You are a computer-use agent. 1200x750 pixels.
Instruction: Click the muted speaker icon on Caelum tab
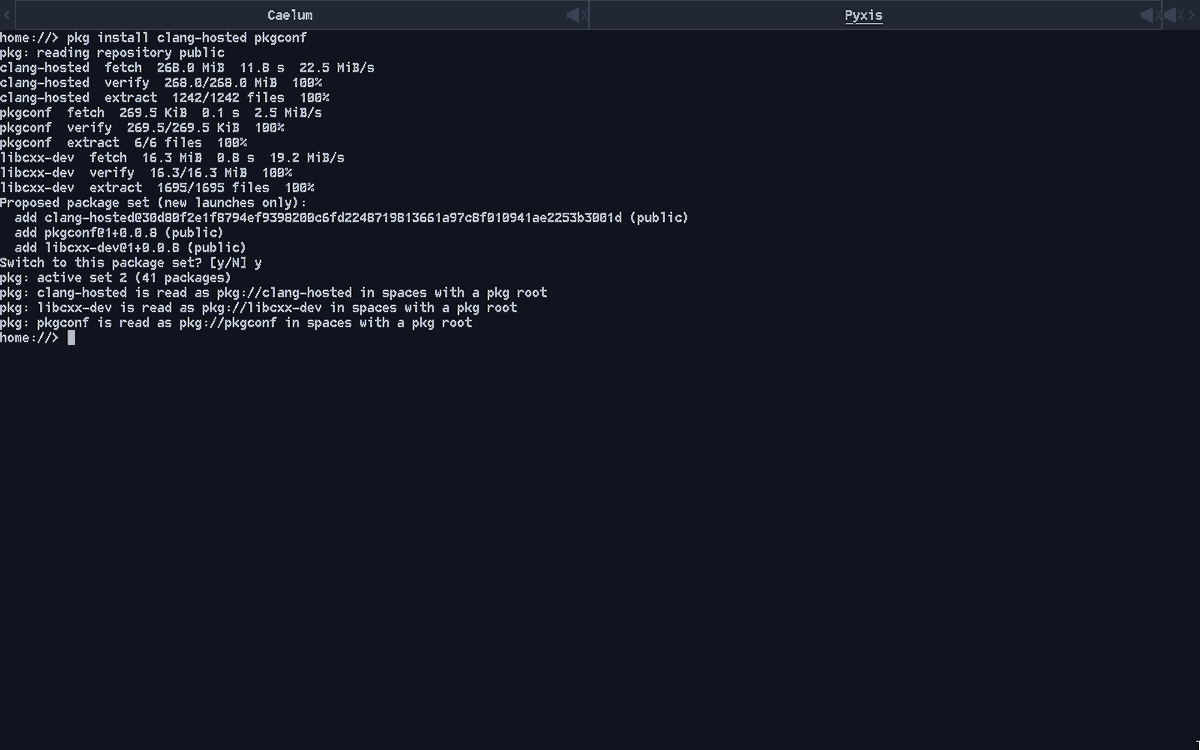point(576,15)
